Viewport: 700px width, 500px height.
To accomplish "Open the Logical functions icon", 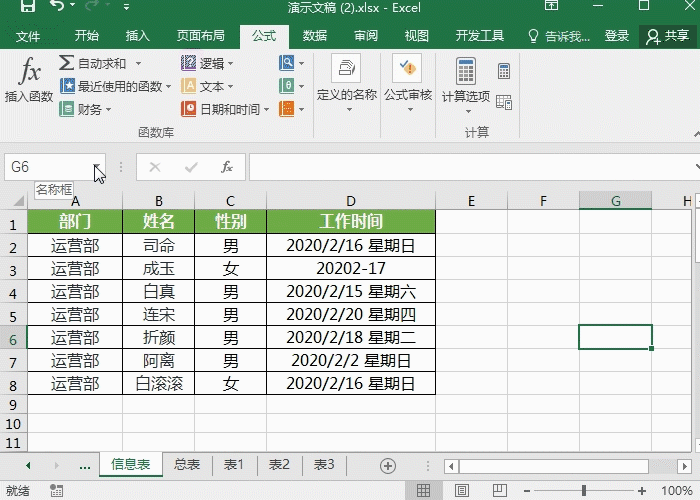I will [188, 63].
